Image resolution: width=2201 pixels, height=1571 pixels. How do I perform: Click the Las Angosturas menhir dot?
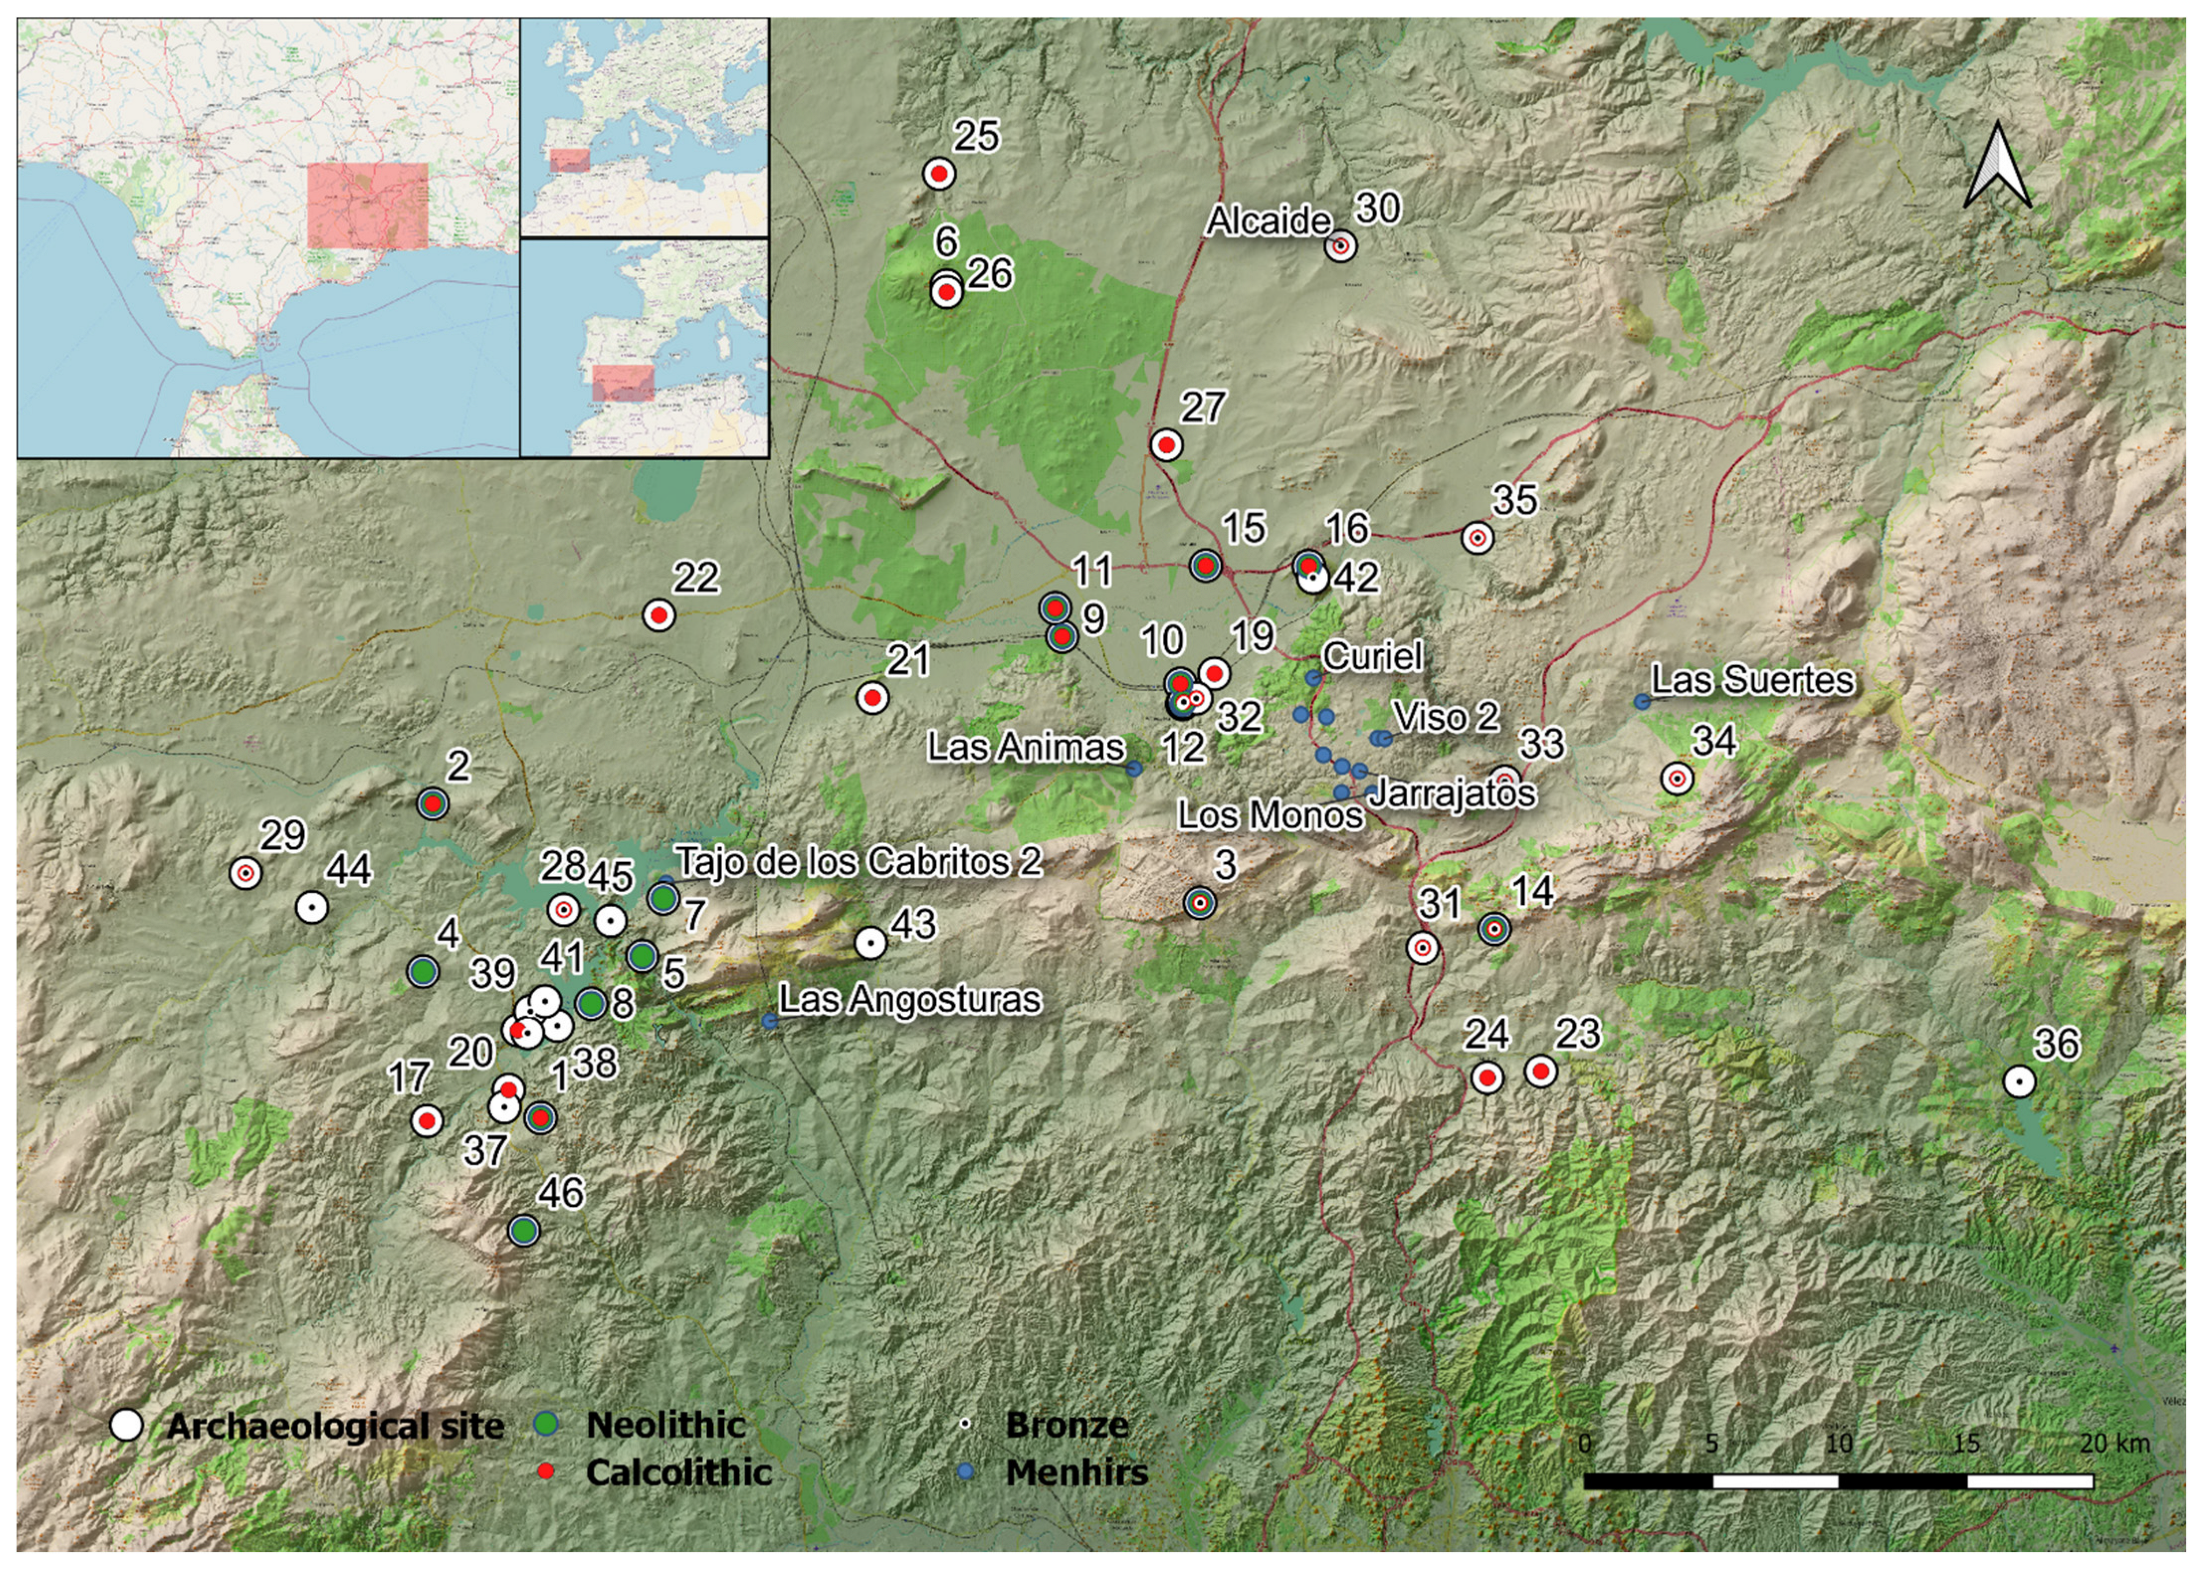pyautogui.click(x=769, y=1021)
